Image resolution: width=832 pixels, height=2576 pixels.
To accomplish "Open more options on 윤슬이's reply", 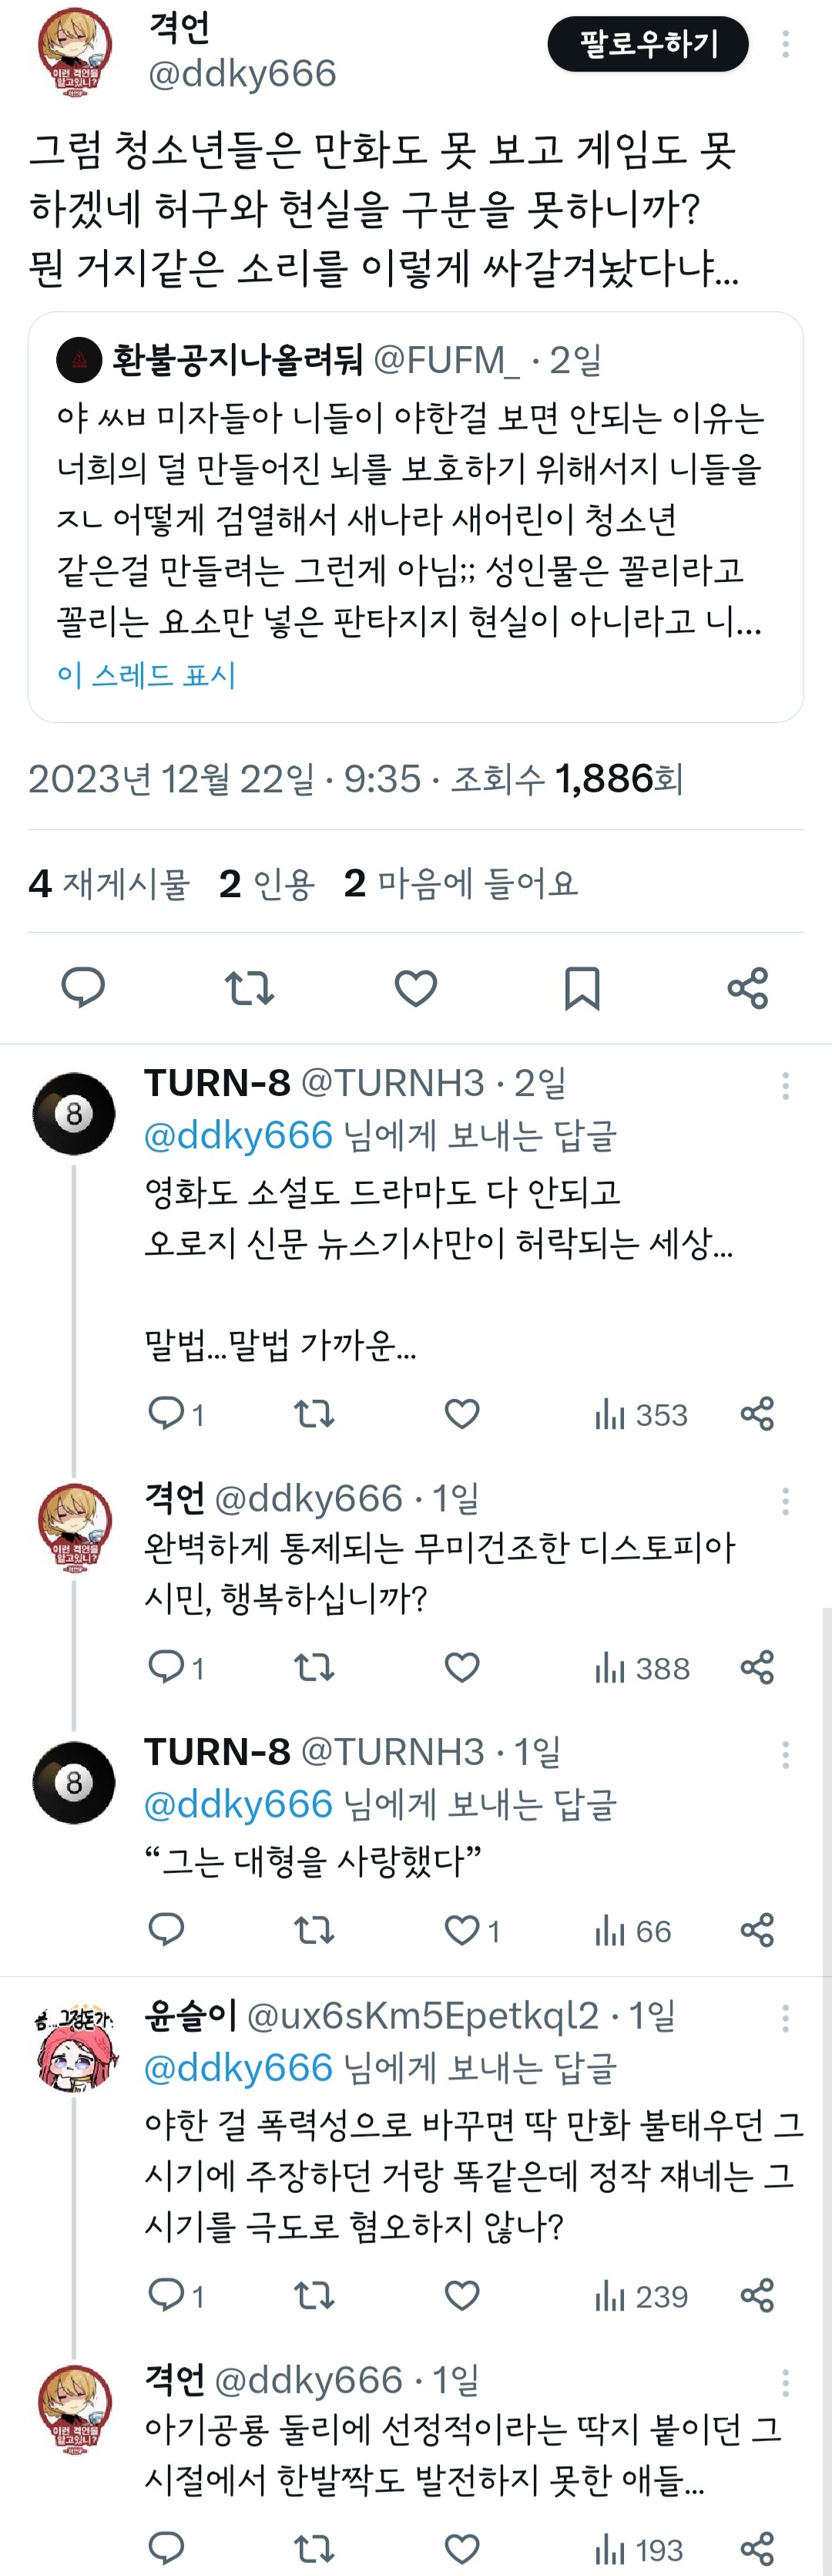I will point(786,2018).
